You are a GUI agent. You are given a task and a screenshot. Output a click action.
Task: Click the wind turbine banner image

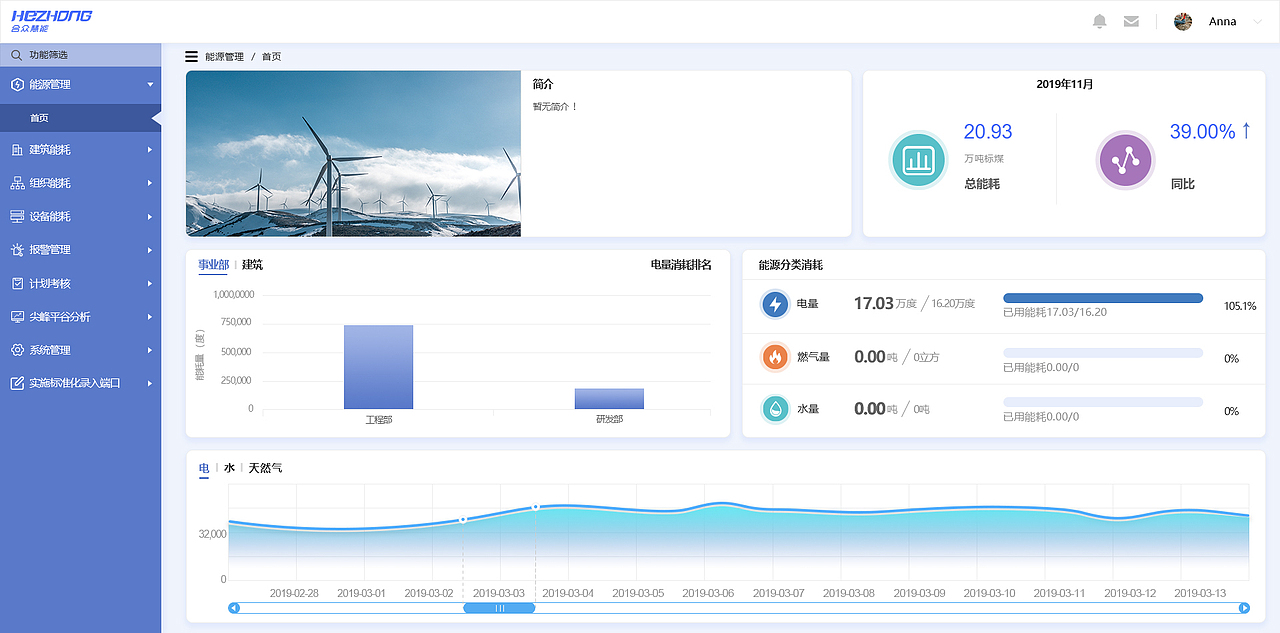(353, 153)
